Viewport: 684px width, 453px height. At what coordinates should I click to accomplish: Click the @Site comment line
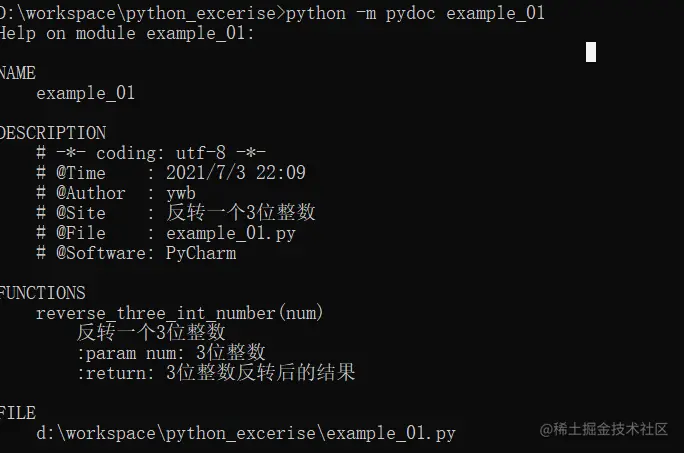[x=175, y=213]
